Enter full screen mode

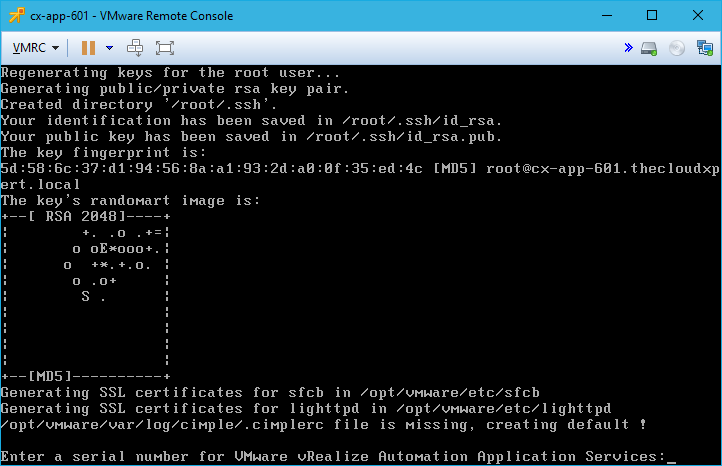pyautogui.click(x=165, y=47)
